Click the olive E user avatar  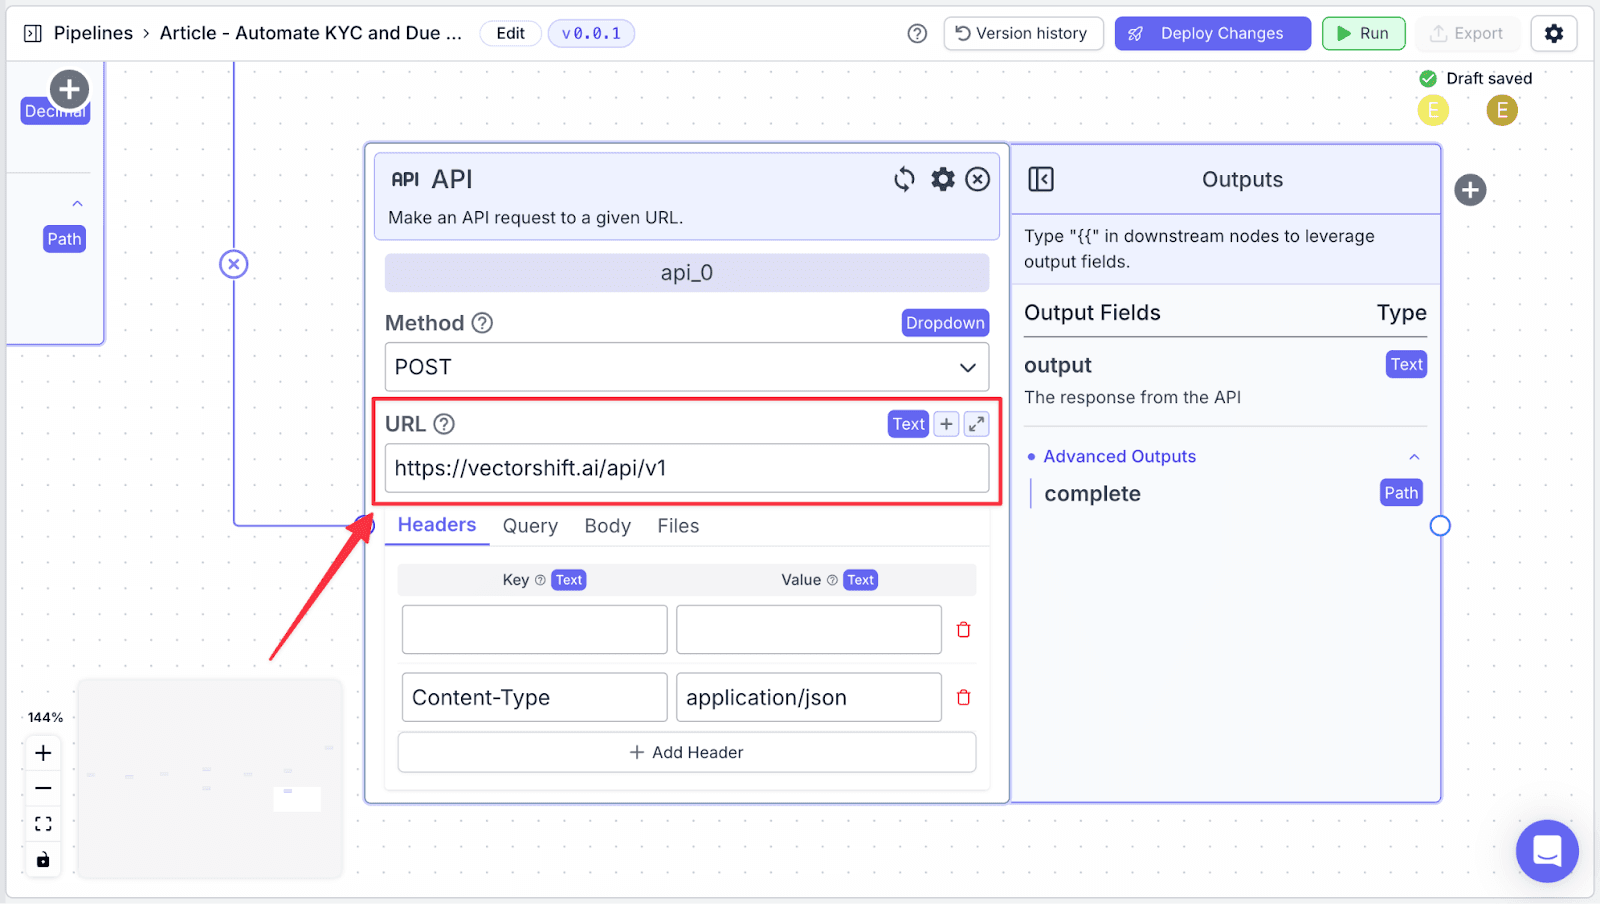point(1502,110)
